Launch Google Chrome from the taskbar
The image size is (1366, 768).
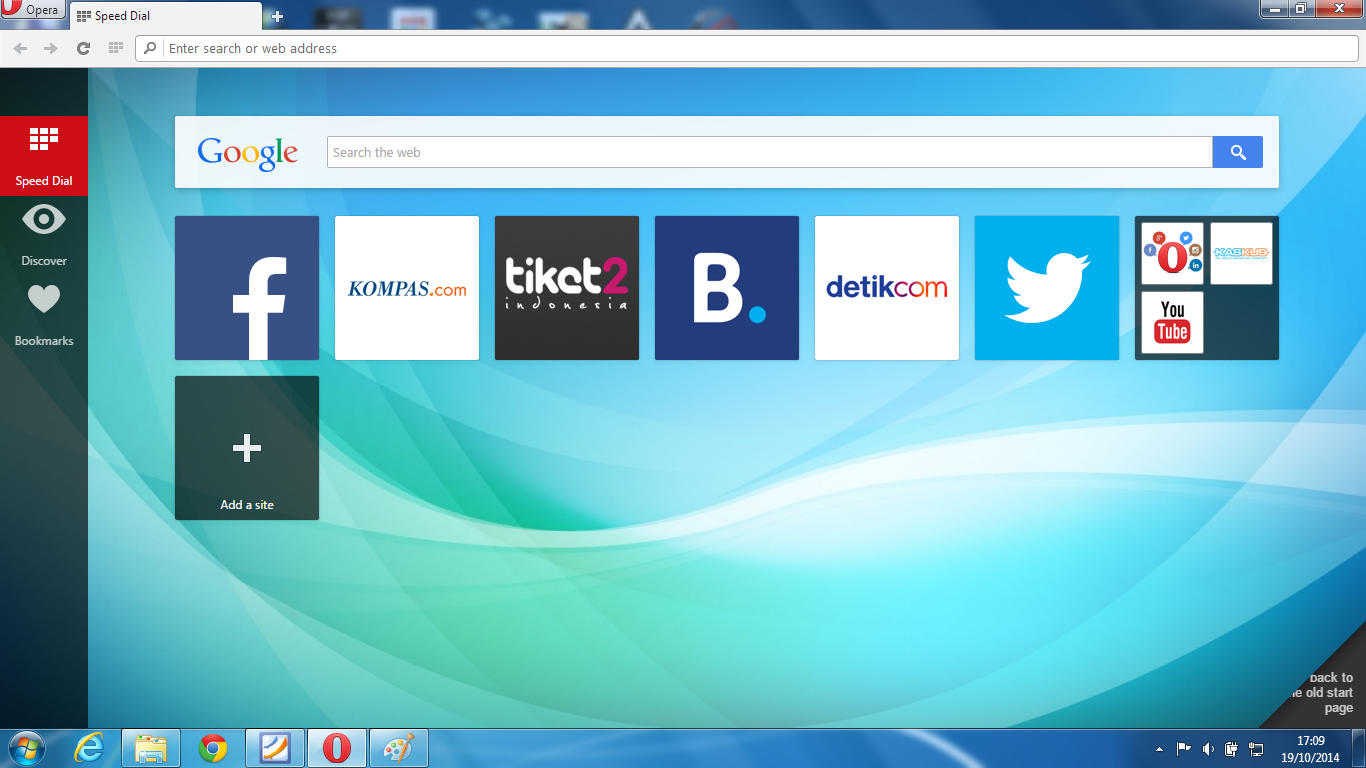point(213,748)
